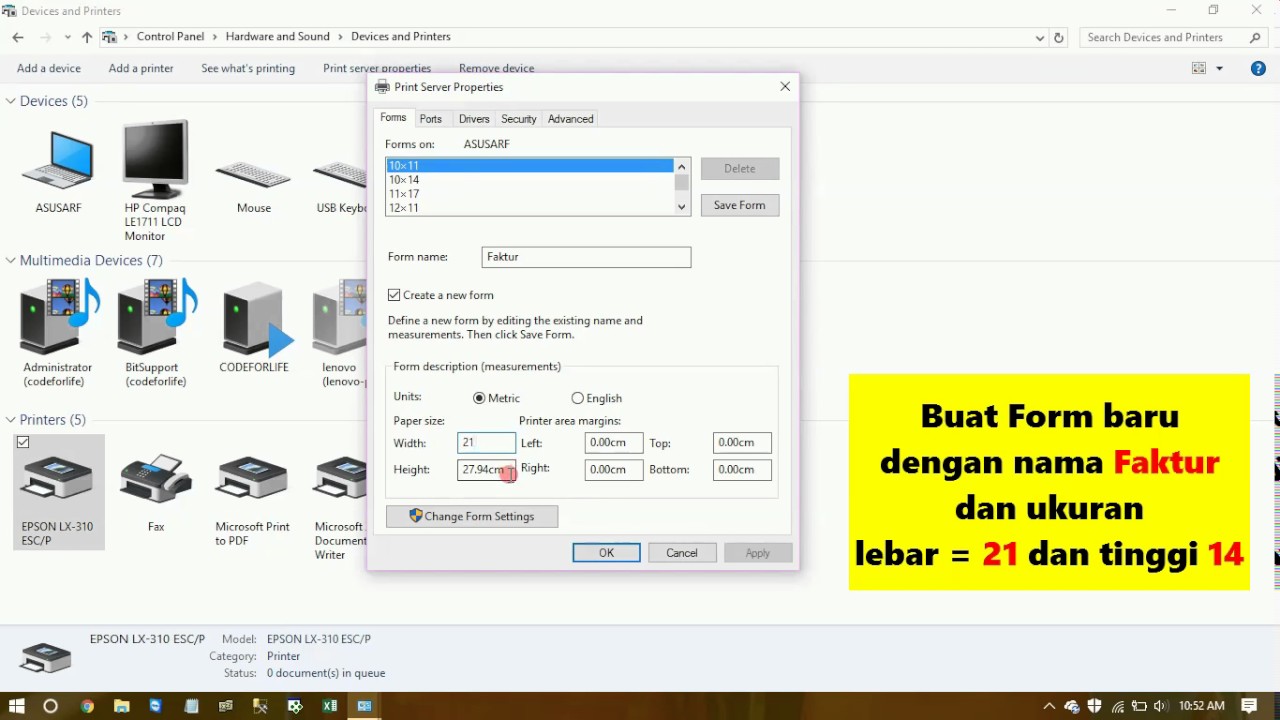
Task: Click Control Panel breadcrumb
Action: [x=170, y=37]
